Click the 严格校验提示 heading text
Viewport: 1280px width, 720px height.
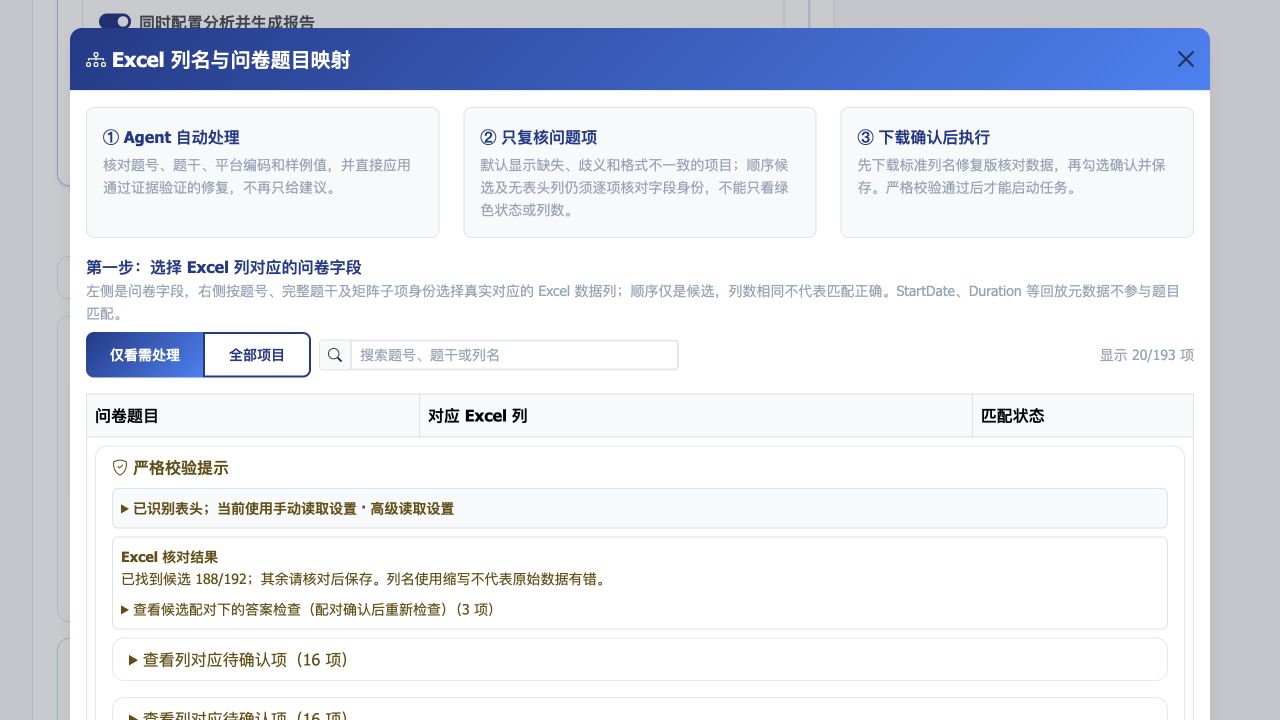180,468
